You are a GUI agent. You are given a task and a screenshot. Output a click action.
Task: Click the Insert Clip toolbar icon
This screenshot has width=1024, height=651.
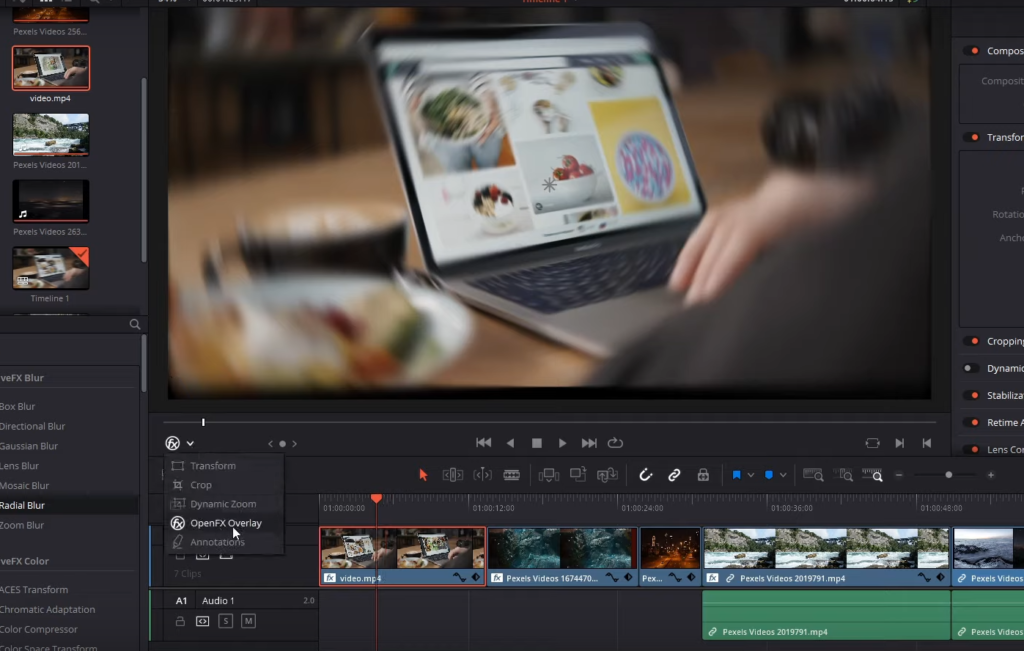(x=549, y=475)
